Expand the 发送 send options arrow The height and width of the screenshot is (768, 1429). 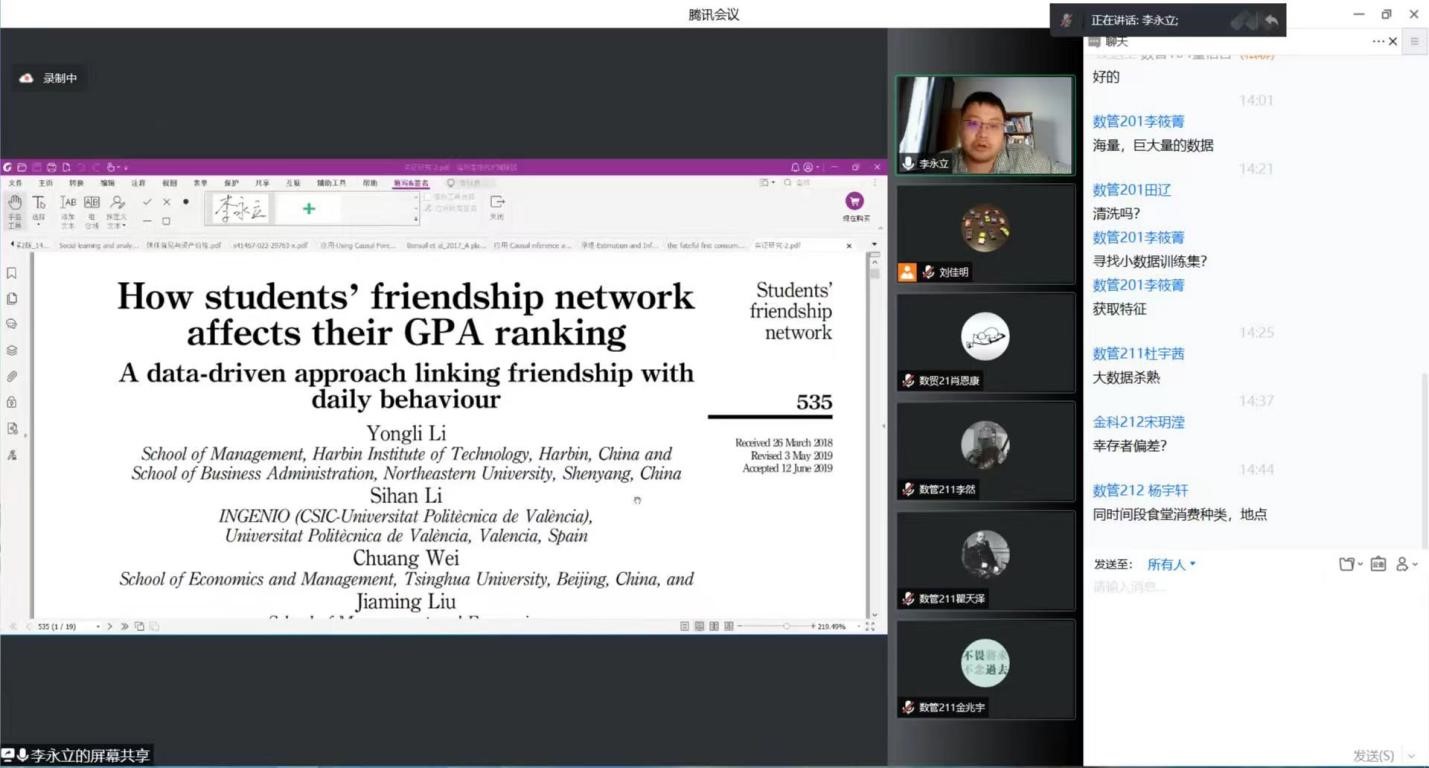pos(1411,756)
